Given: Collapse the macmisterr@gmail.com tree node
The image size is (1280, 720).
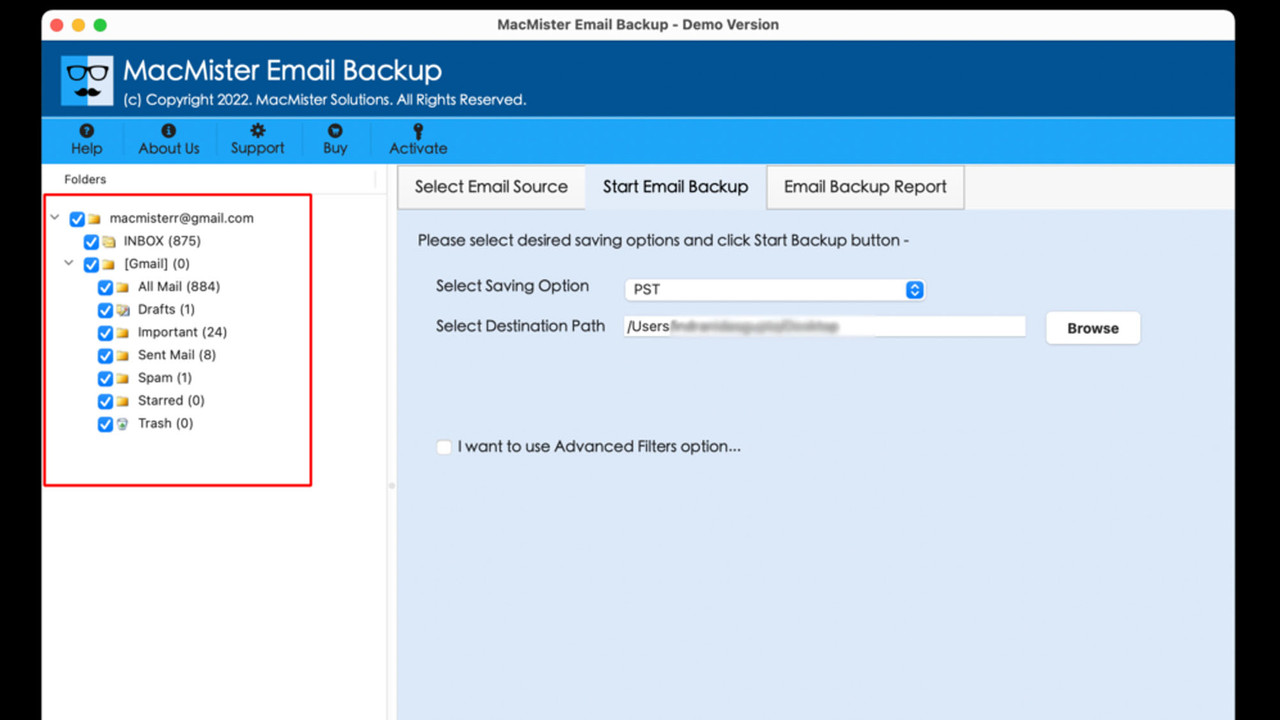Looking at the screenshot, I should pyautogui.click(x=55, y=217).
